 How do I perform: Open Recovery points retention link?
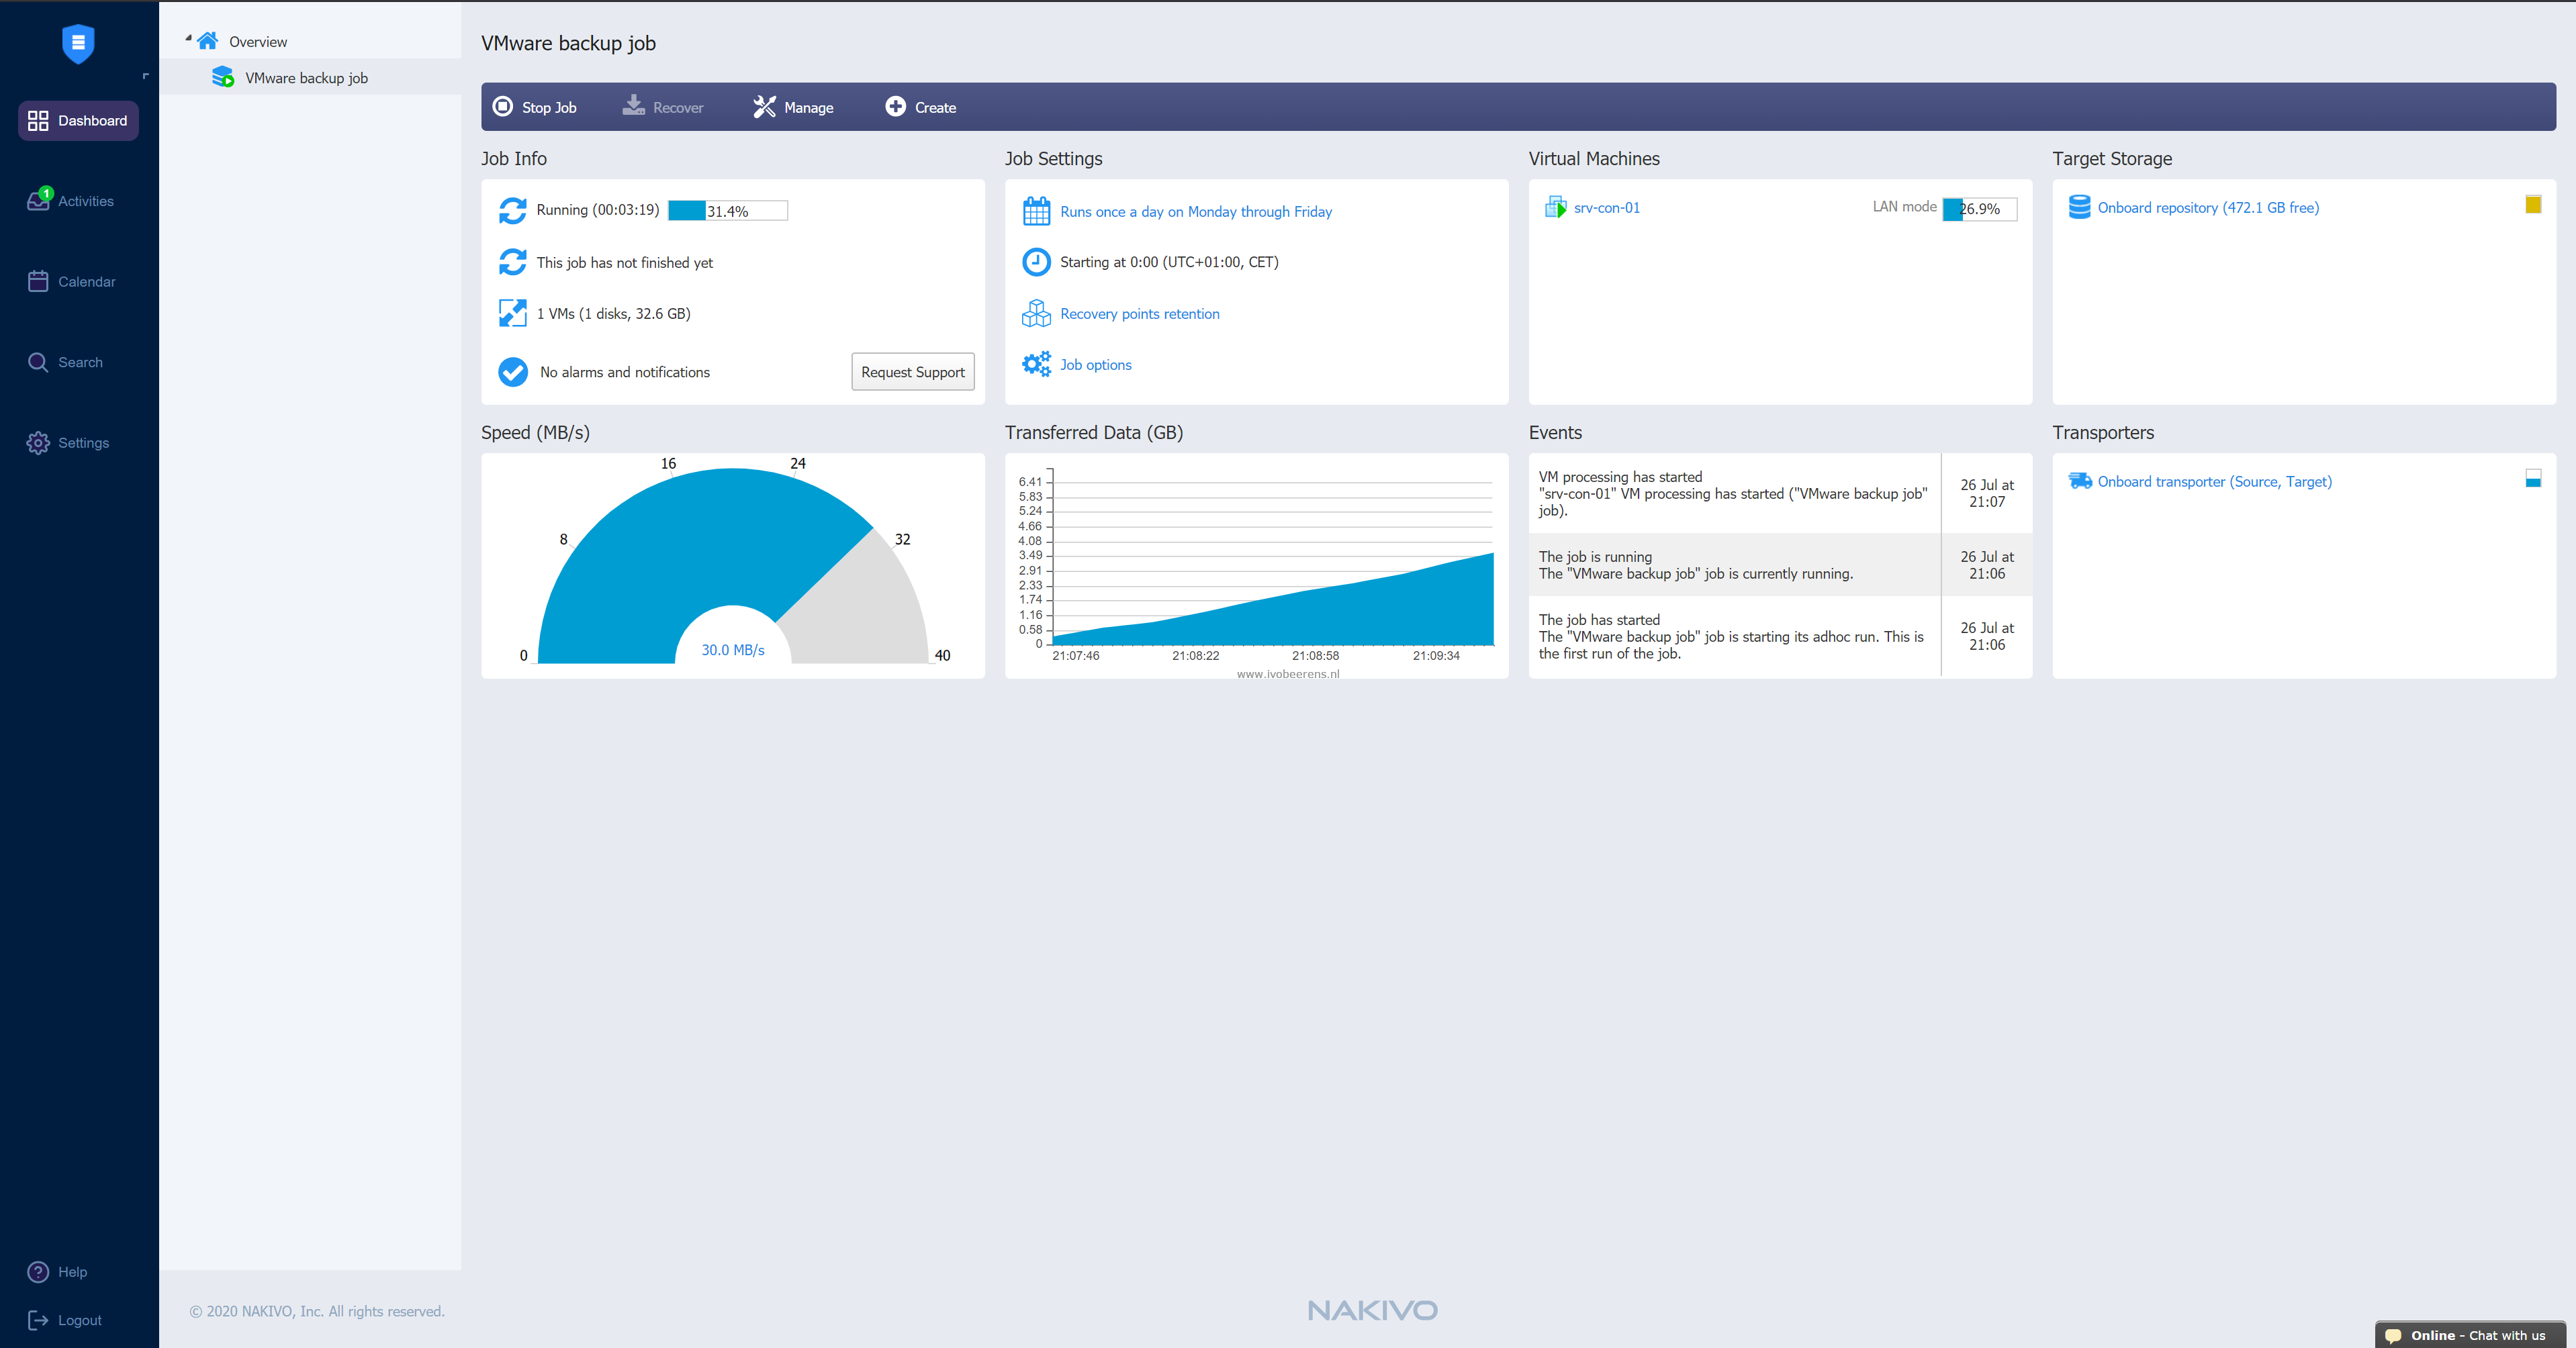coord(1140,314)
